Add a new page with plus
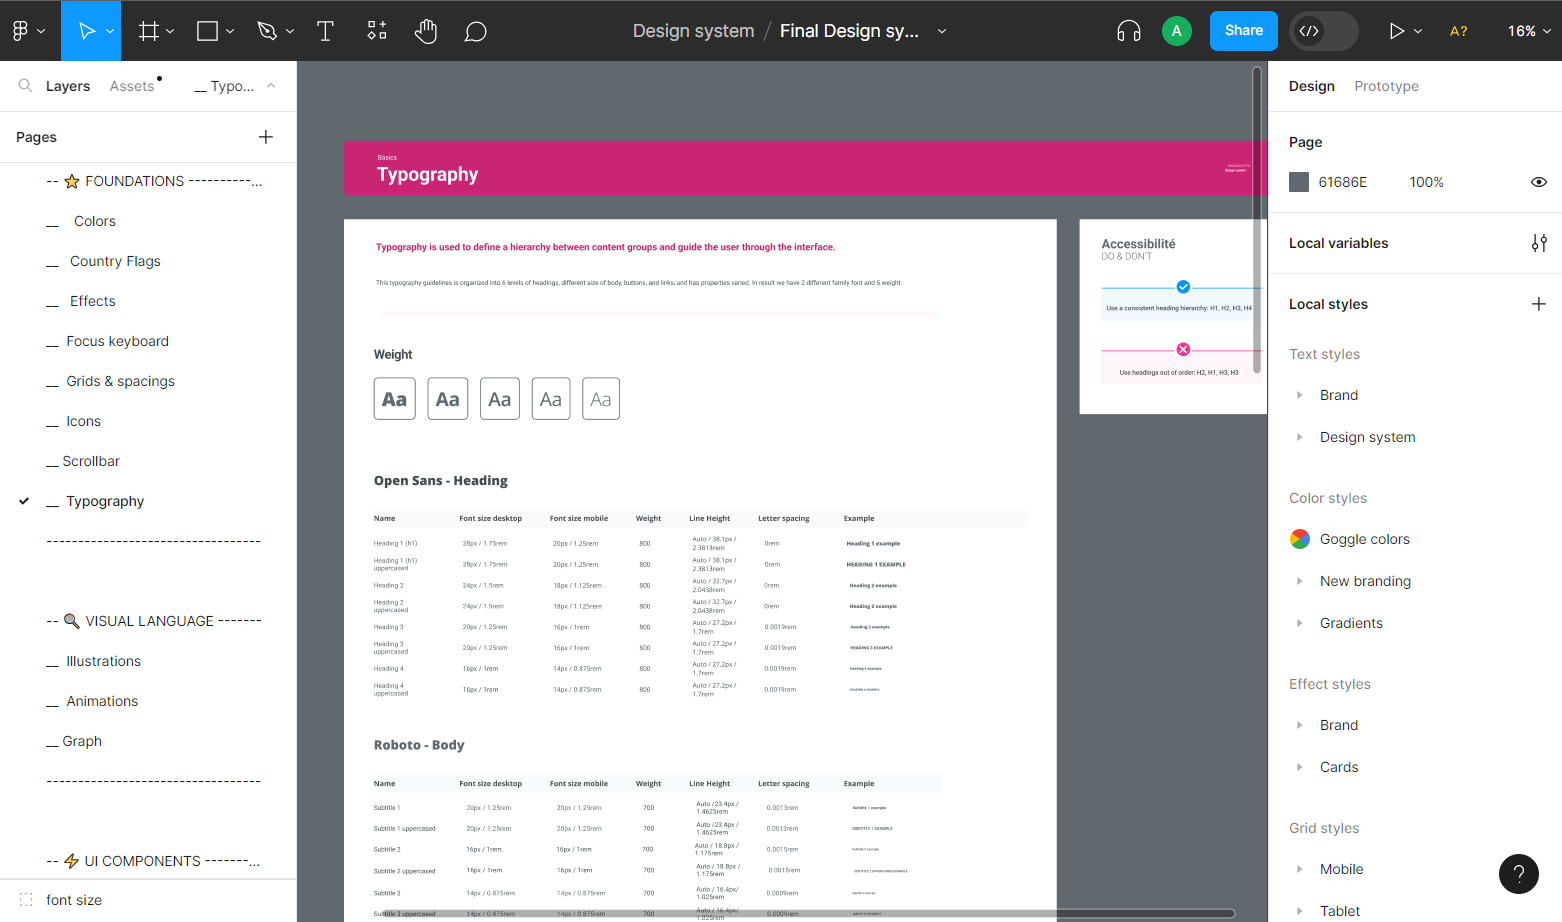The height and width of the screenshot is (922, 1562). coord(266,137)
